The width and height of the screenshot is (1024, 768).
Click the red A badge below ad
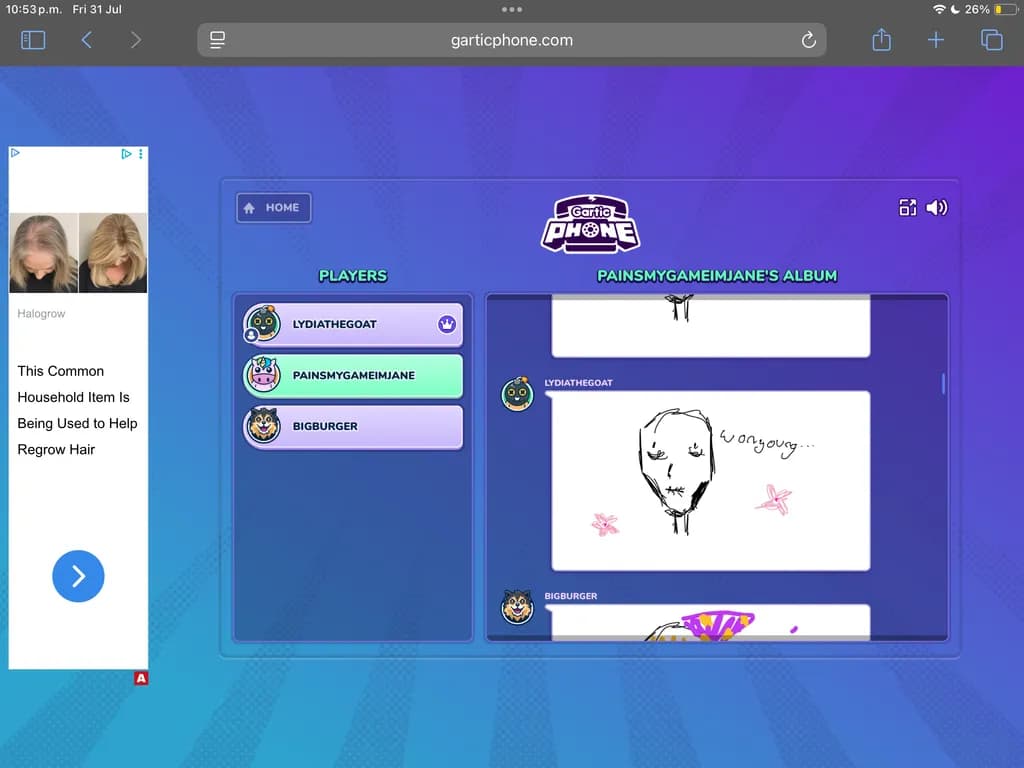tap(141, 678)
